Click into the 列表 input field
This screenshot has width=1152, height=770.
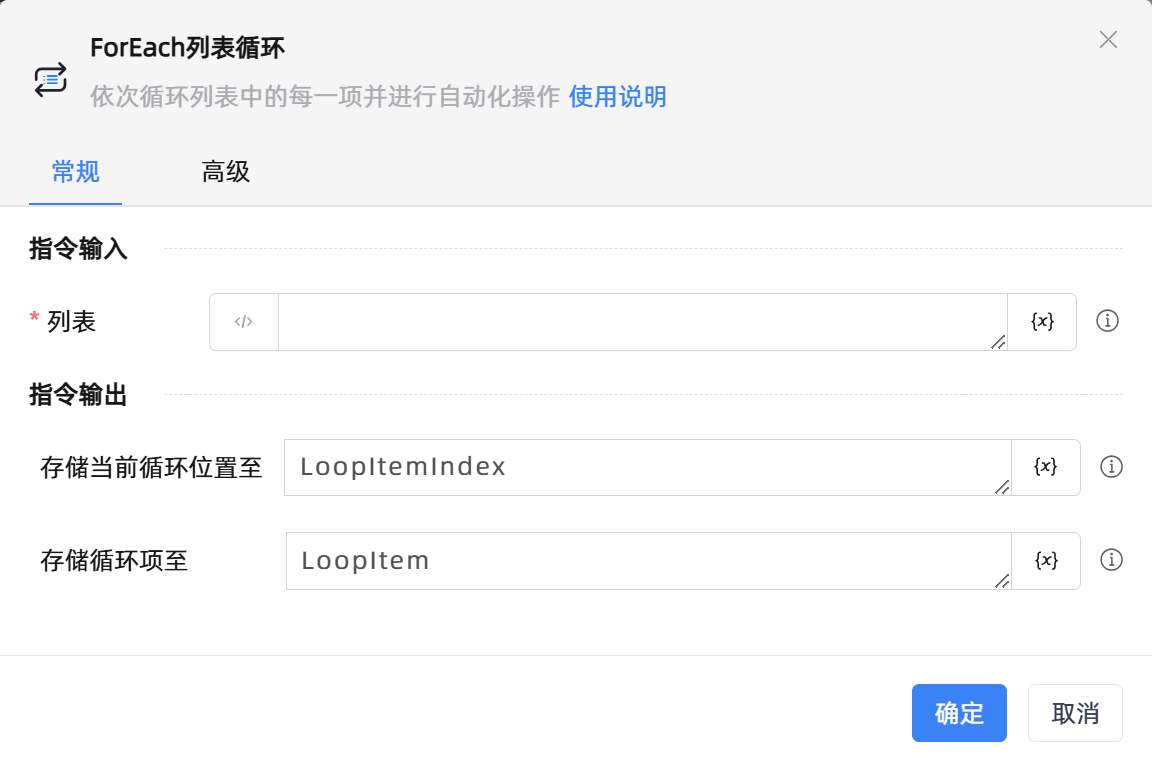click(x=640, y=322)
